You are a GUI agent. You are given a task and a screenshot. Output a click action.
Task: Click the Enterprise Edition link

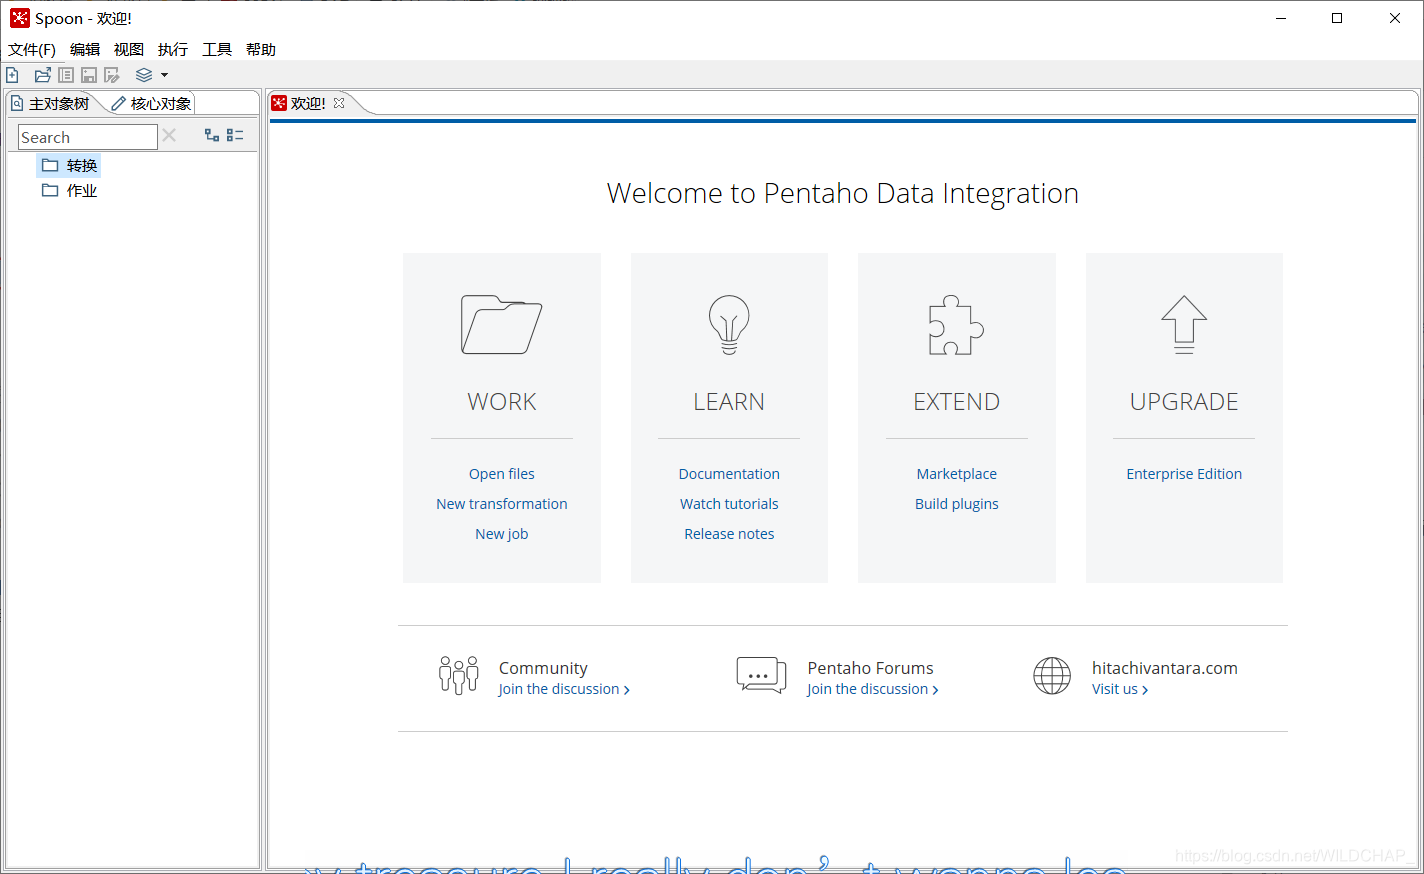click(1184, 474)
